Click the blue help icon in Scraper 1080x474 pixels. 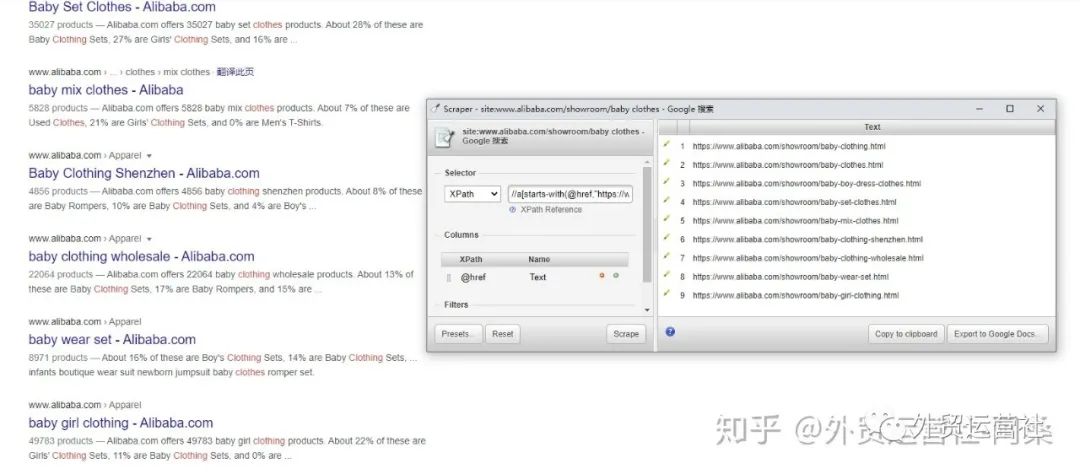coord(670,332)
